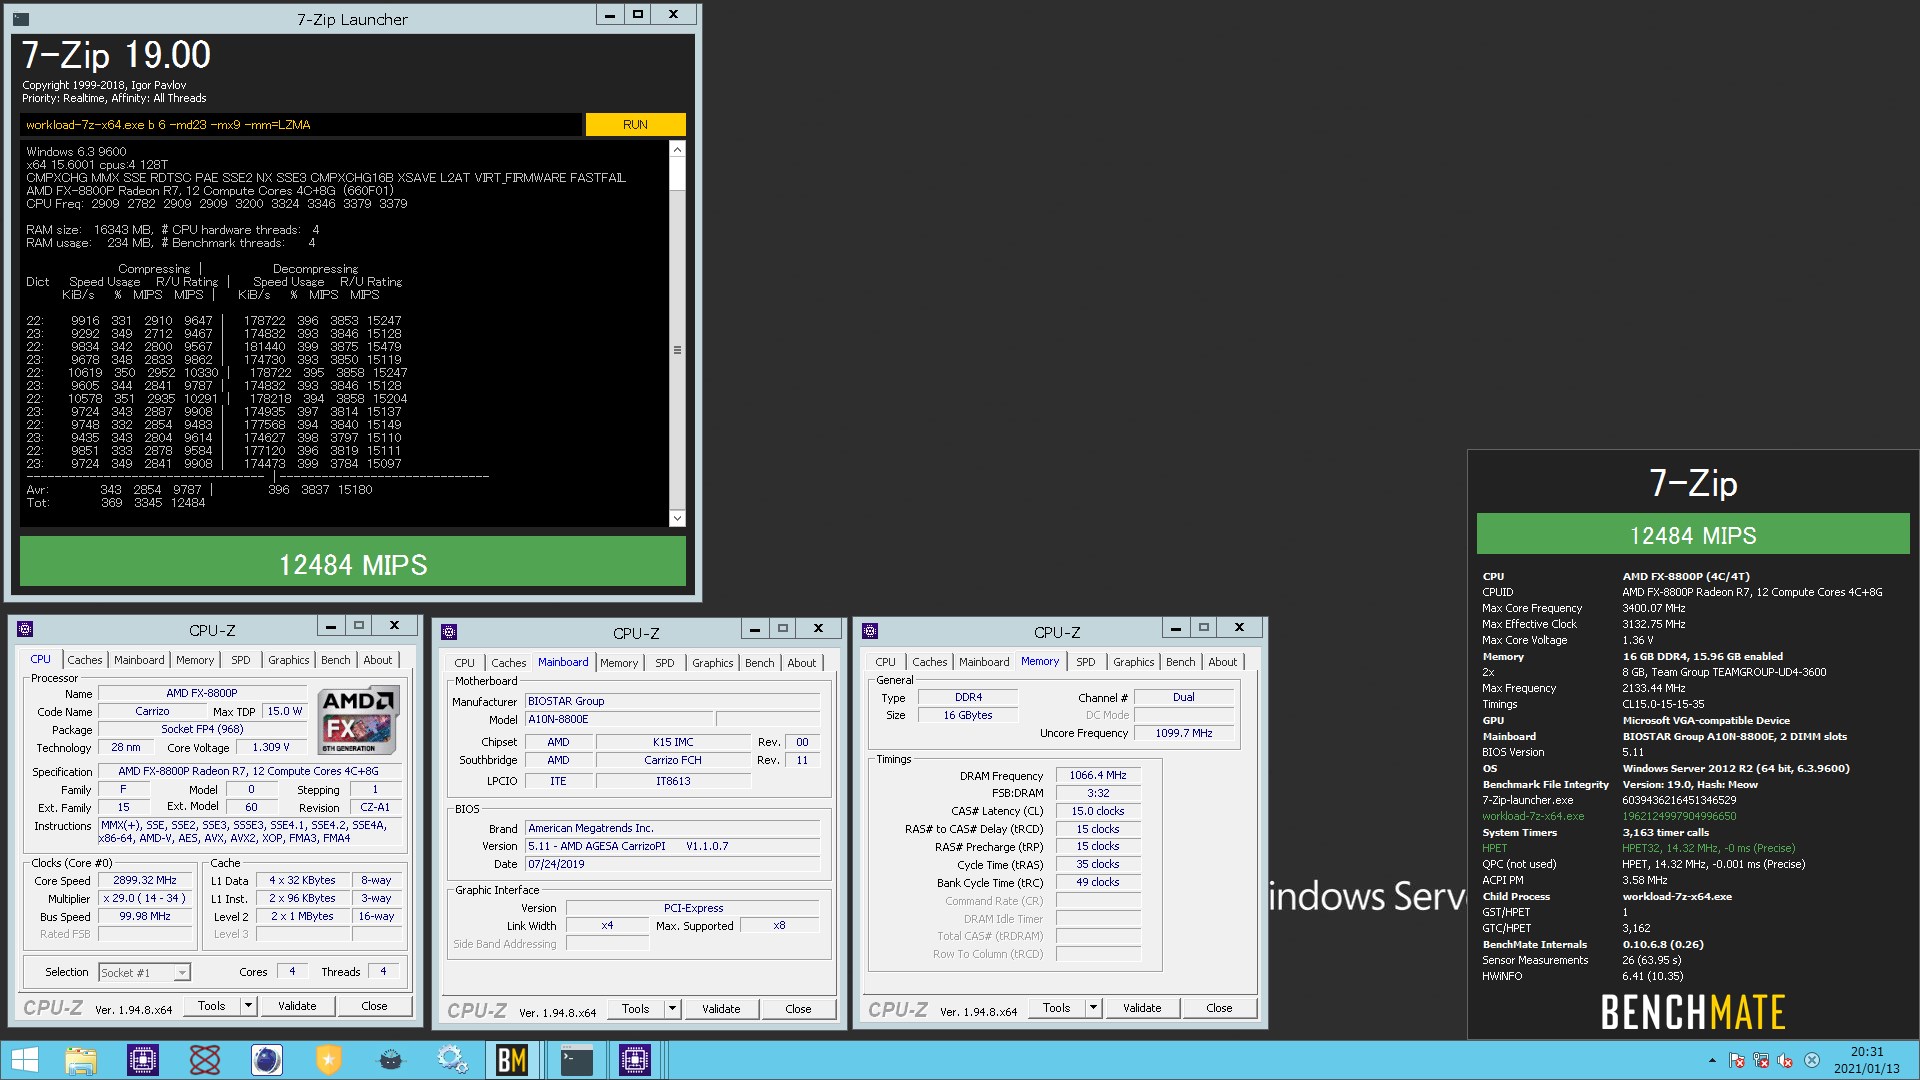This screenshot has height=1080, width=1920.
Task: Open the Tools dropdown arrow in the CPU-Z Memory window
Action: pos(1094,1008)
